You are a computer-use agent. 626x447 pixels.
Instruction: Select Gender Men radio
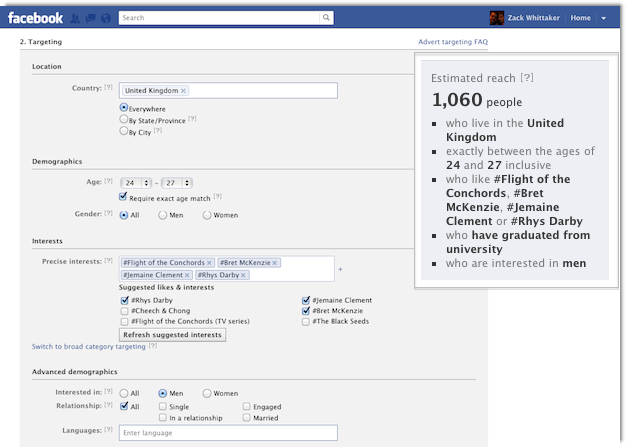tap(162, 215)
